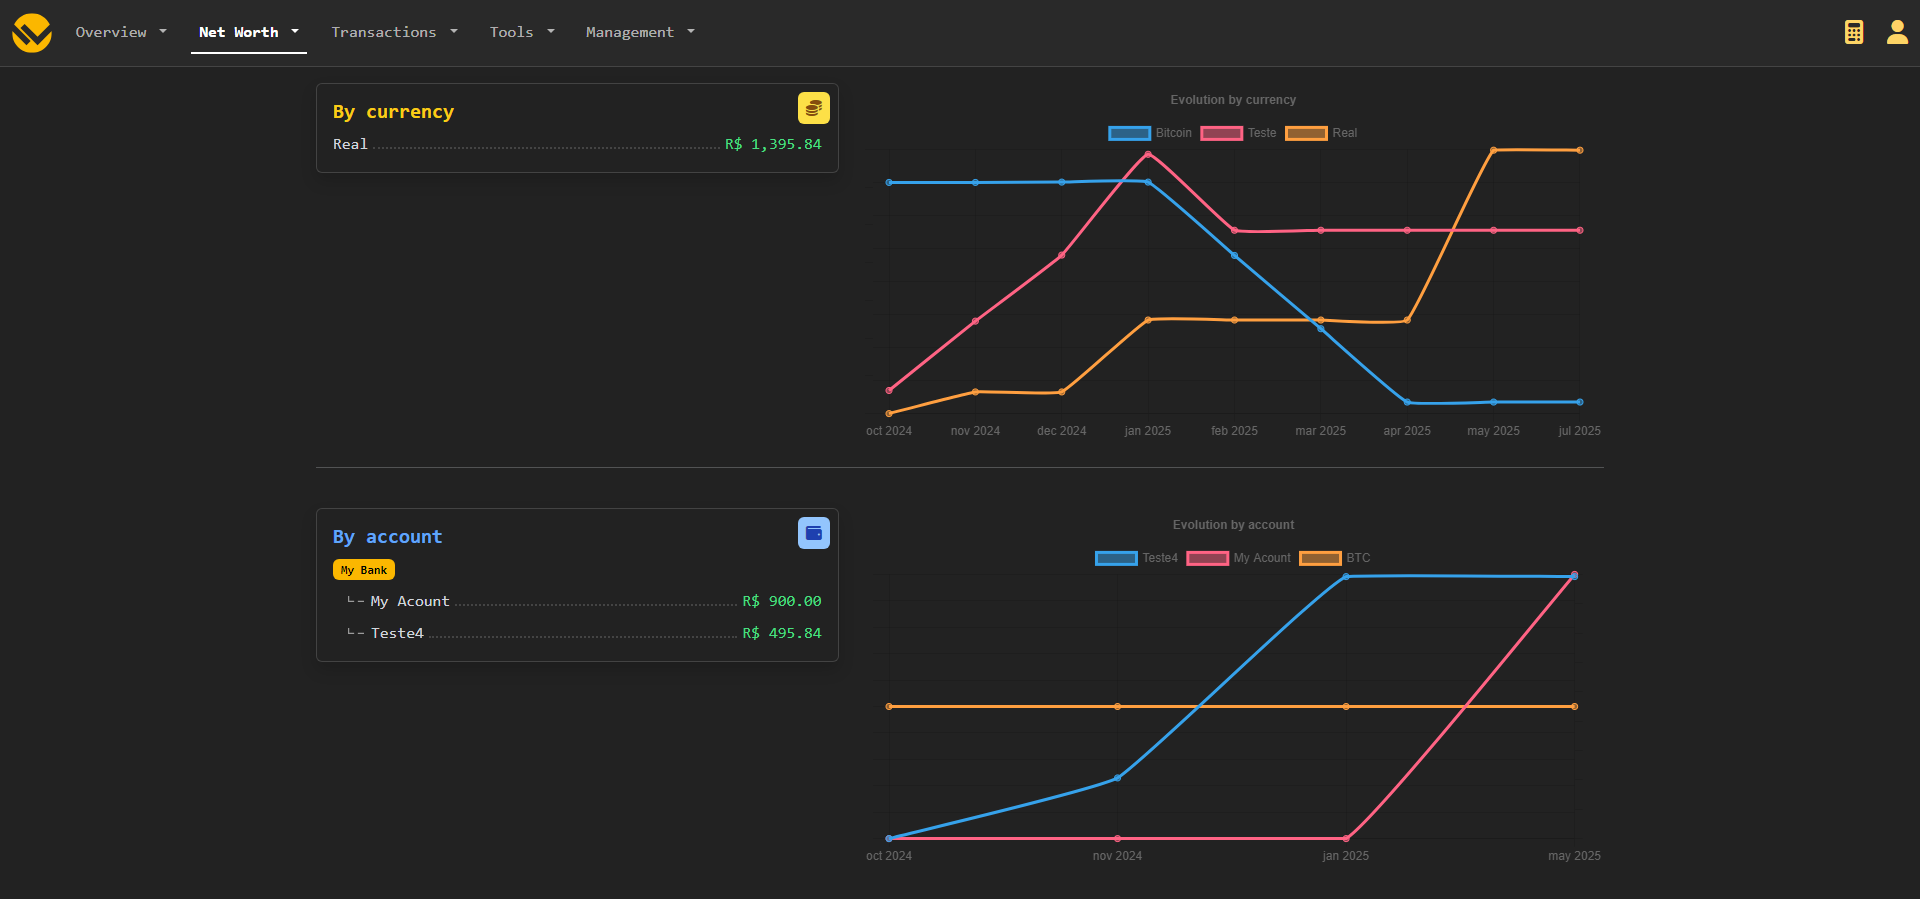Toggle BTC series in account chart legend
This screenshot has height=899, width=1920.
click(1335, 558)
